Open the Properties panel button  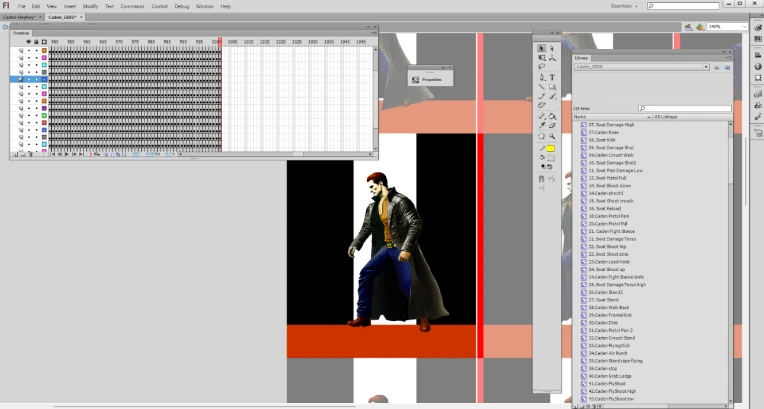coord(431,79)
